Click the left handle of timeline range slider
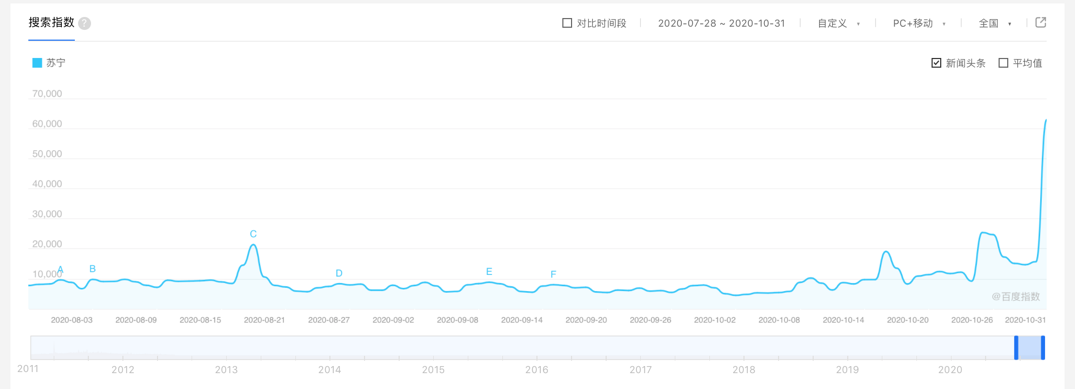This screenshot has width=1075, height=389. tap(1016, 348)
